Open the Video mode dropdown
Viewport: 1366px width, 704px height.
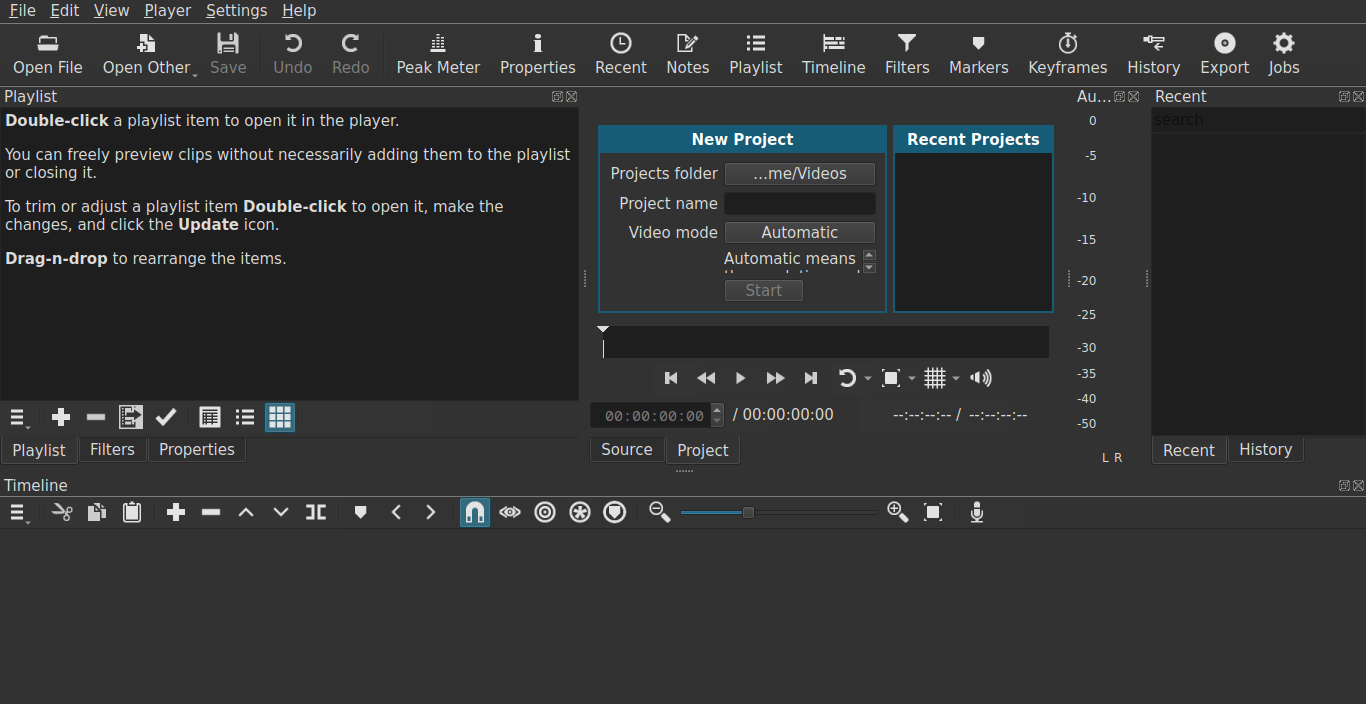pos(799,232)
